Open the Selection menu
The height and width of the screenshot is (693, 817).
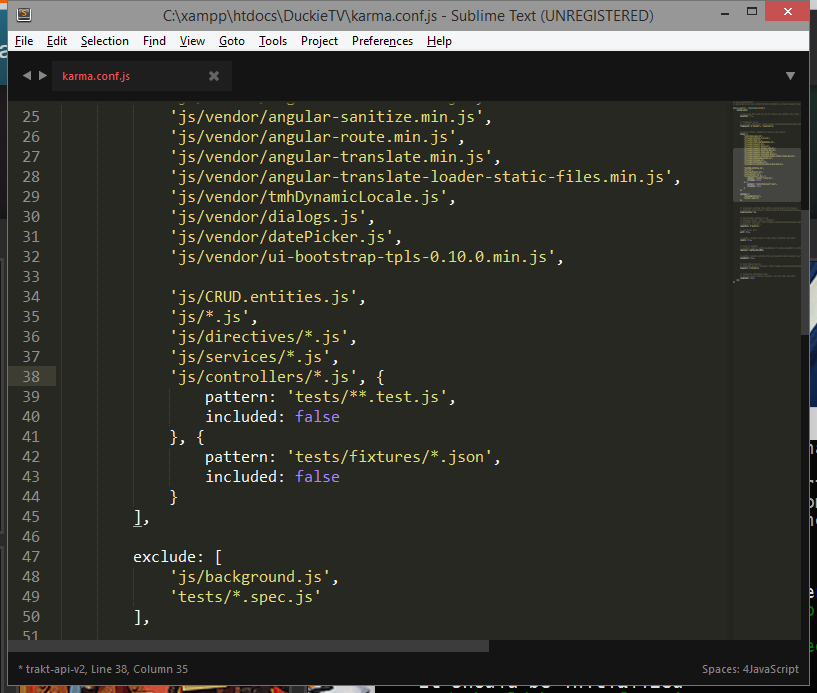(x=105, y=41)
